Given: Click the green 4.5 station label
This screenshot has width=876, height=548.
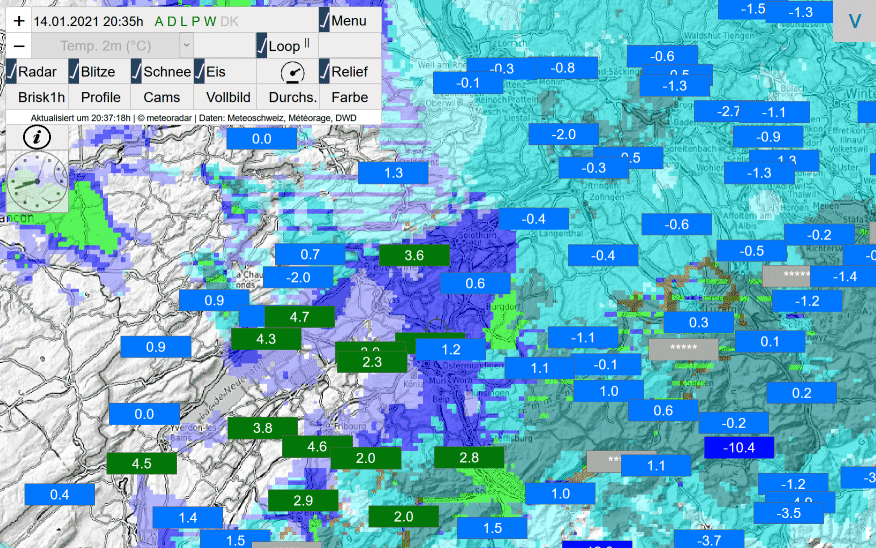Looking at the screenshot, I should (142, 464).
